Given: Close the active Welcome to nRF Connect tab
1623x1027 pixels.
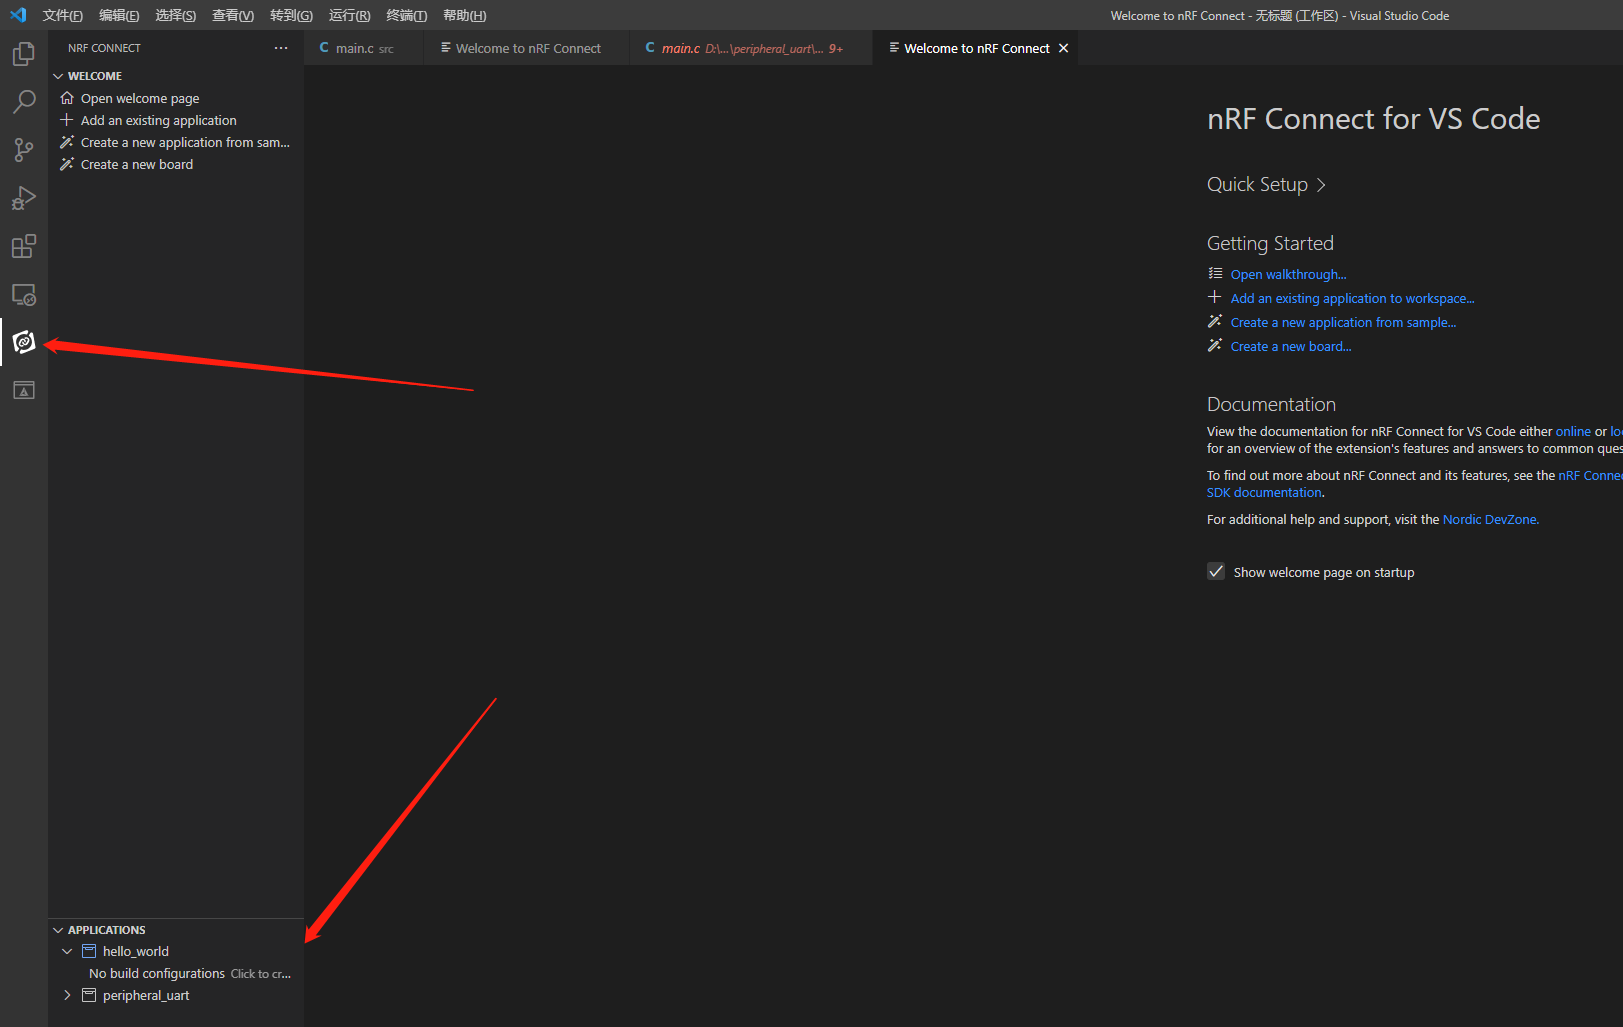Looking at the screenshot, I should click(x=1063, y=48).
